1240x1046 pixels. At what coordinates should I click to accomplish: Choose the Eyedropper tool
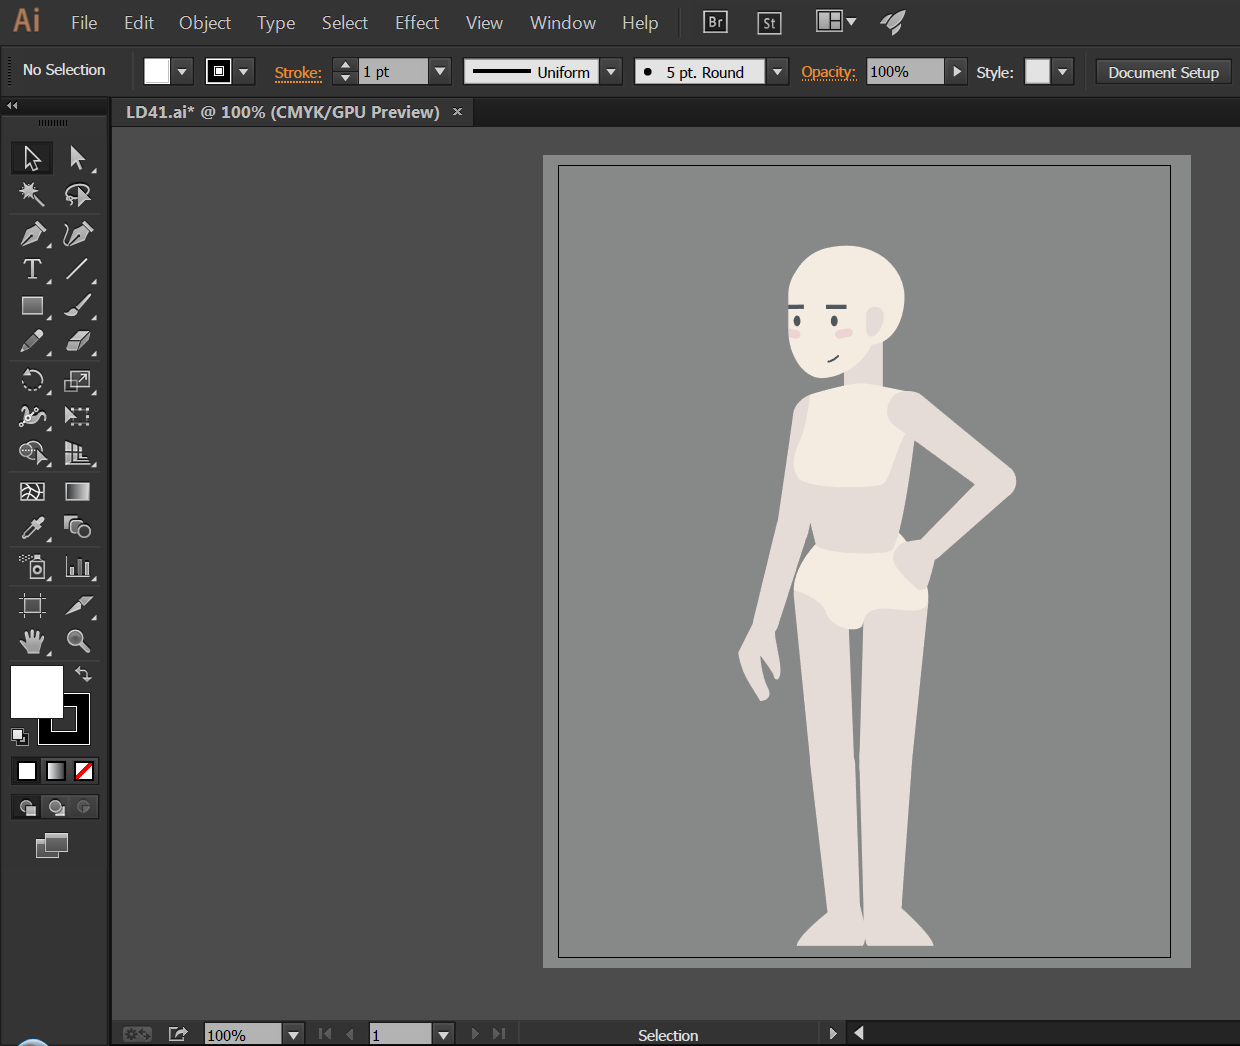tap(32, 527)
